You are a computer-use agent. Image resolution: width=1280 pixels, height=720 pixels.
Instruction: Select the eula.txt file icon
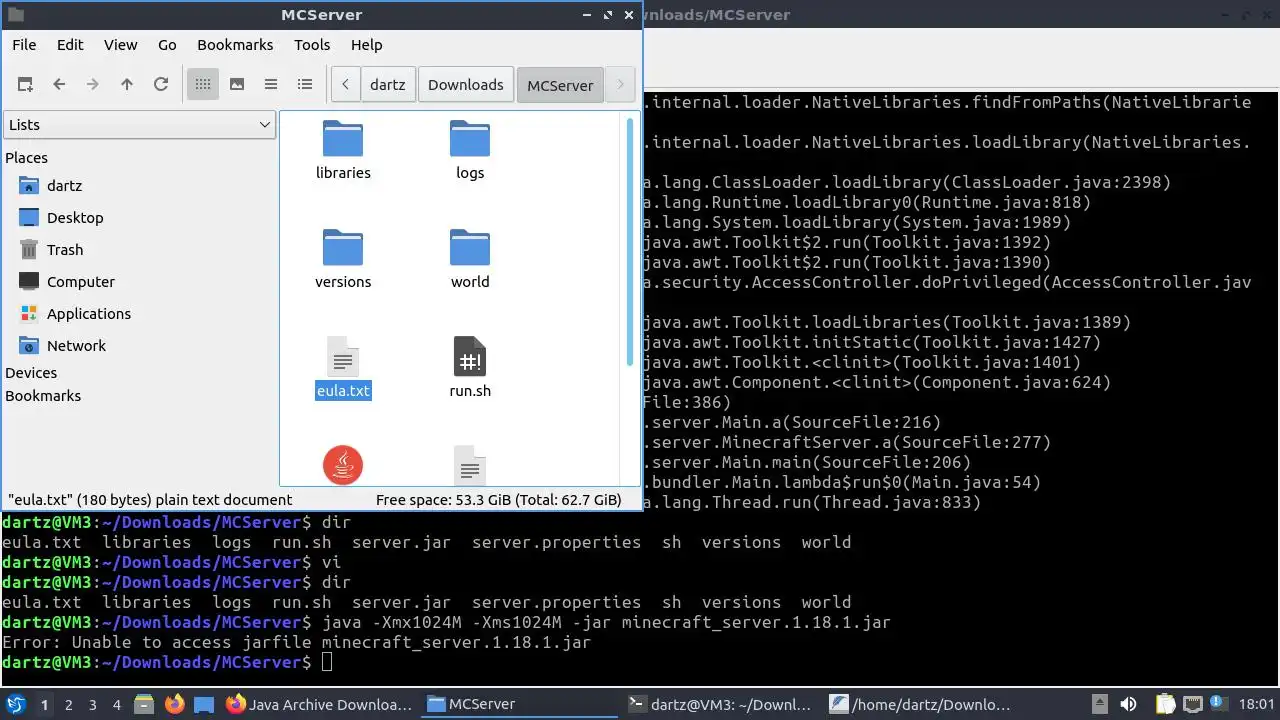click(x=343, y=357)
